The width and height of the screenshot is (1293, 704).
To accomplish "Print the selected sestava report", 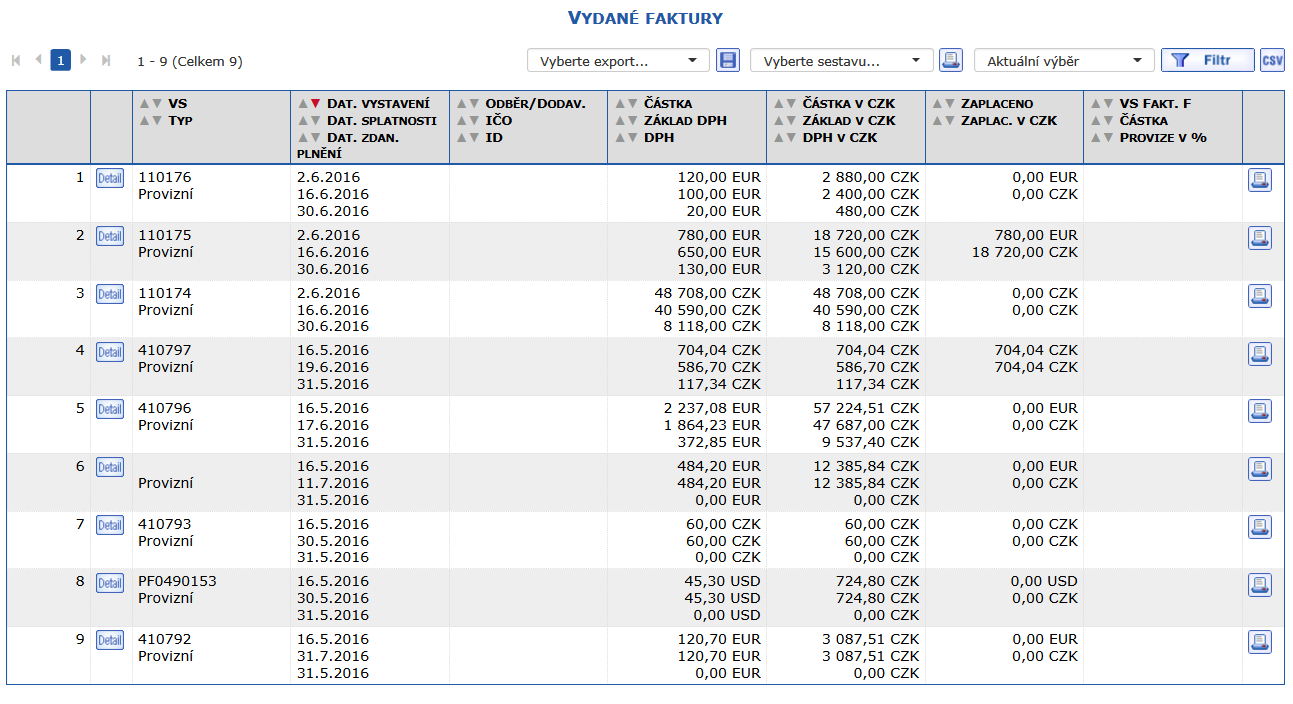I will (951, 60).
